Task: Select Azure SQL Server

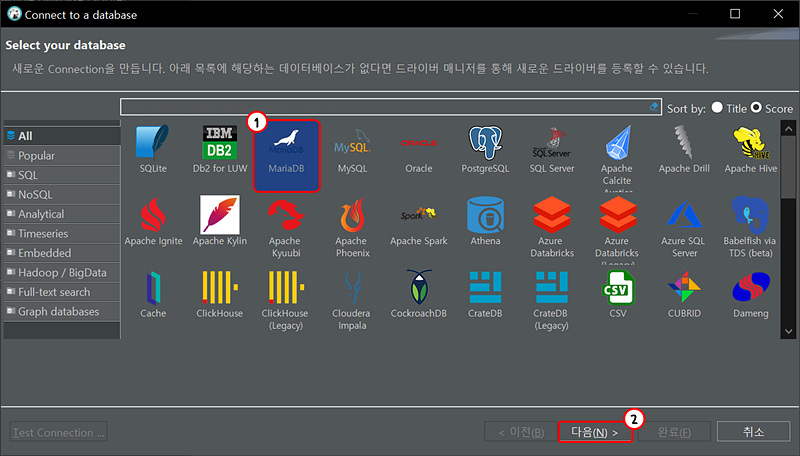Action: point(684,227)
